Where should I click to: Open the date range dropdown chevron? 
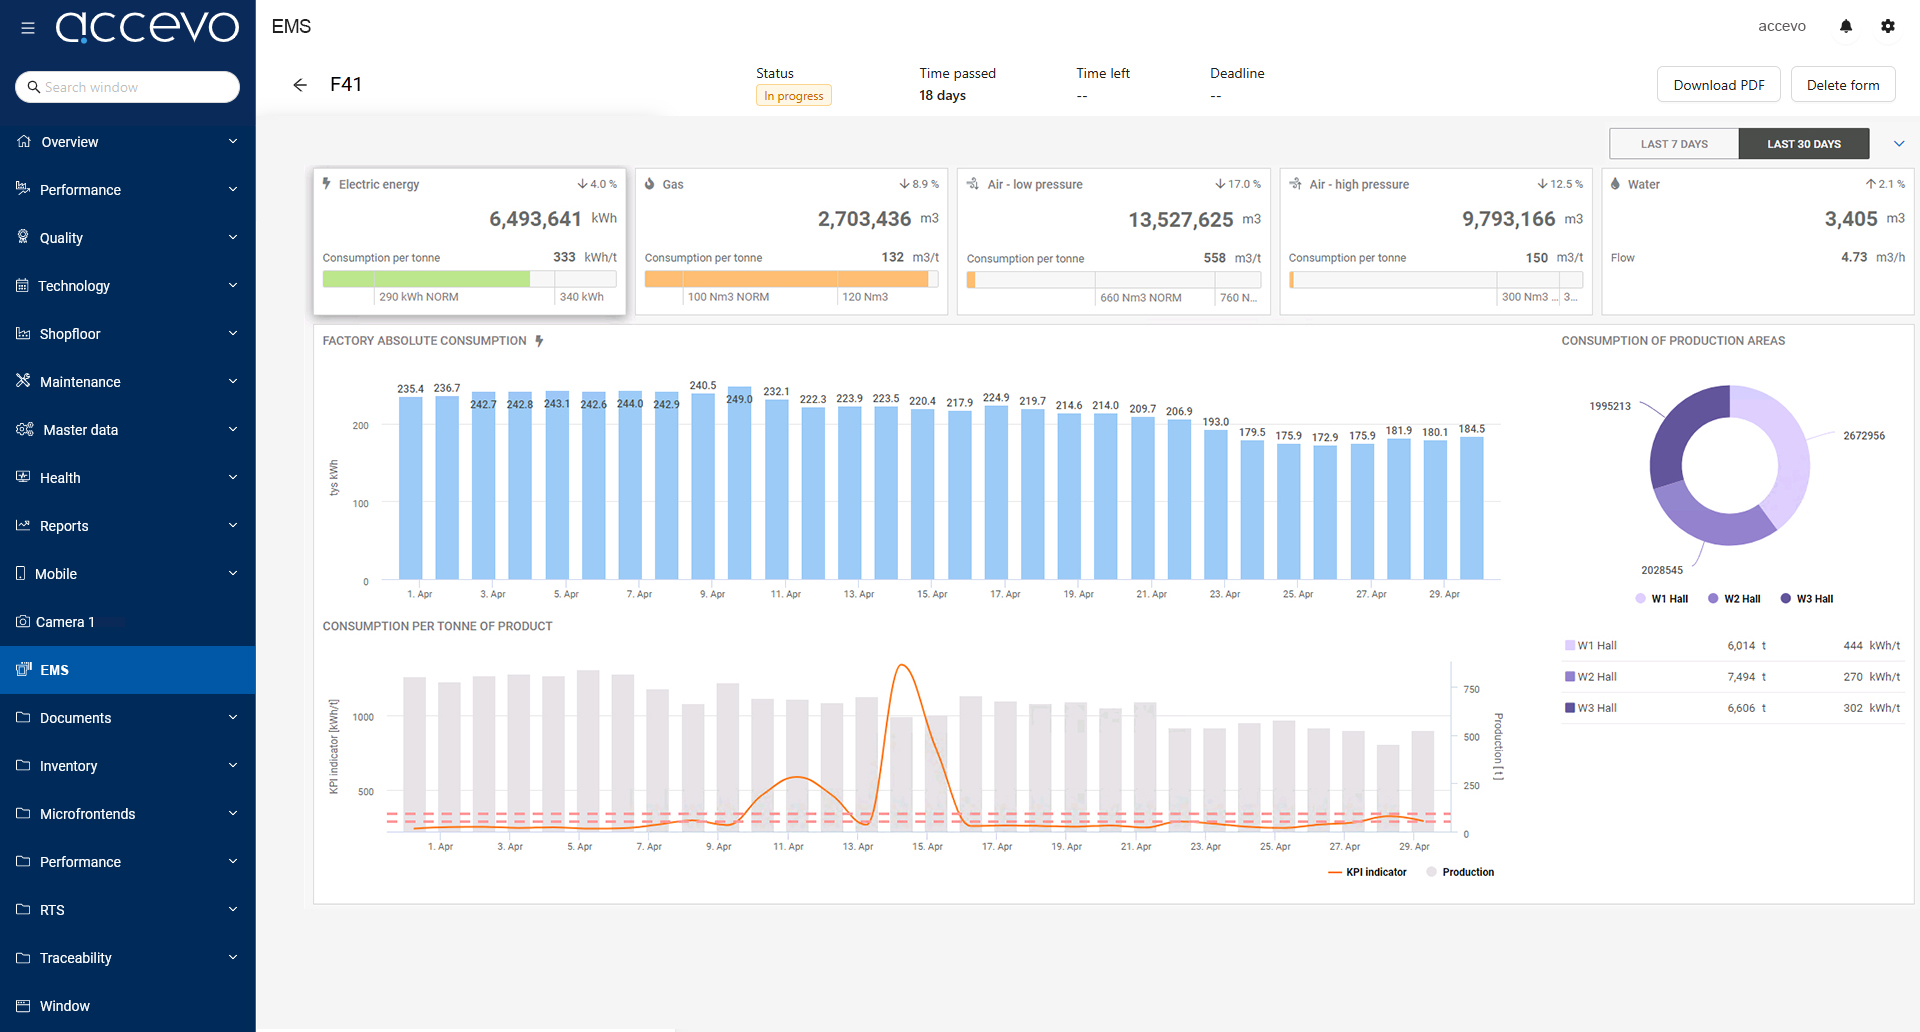coord(1899,143)
